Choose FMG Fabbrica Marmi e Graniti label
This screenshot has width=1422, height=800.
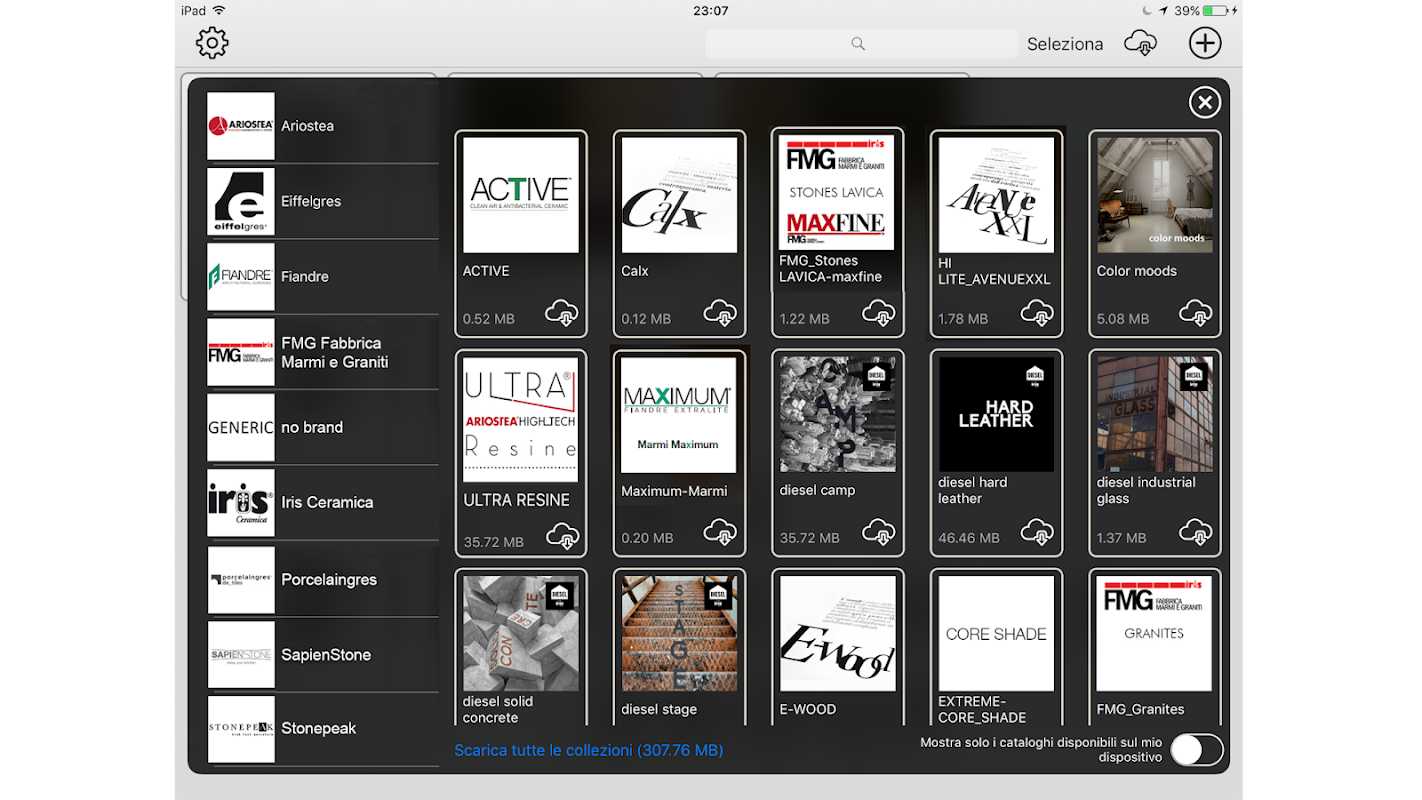click(x=335, y=353)
